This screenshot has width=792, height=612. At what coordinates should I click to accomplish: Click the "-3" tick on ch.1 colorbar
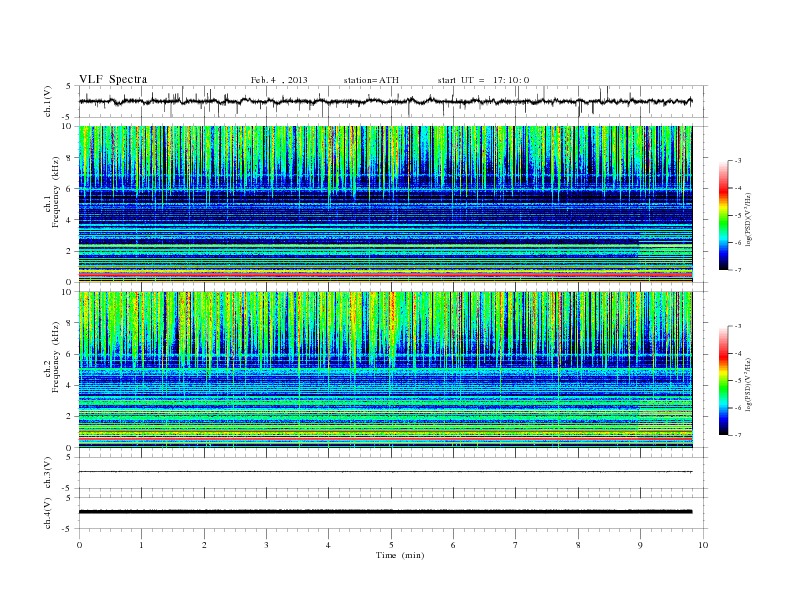tap(738, 161)
